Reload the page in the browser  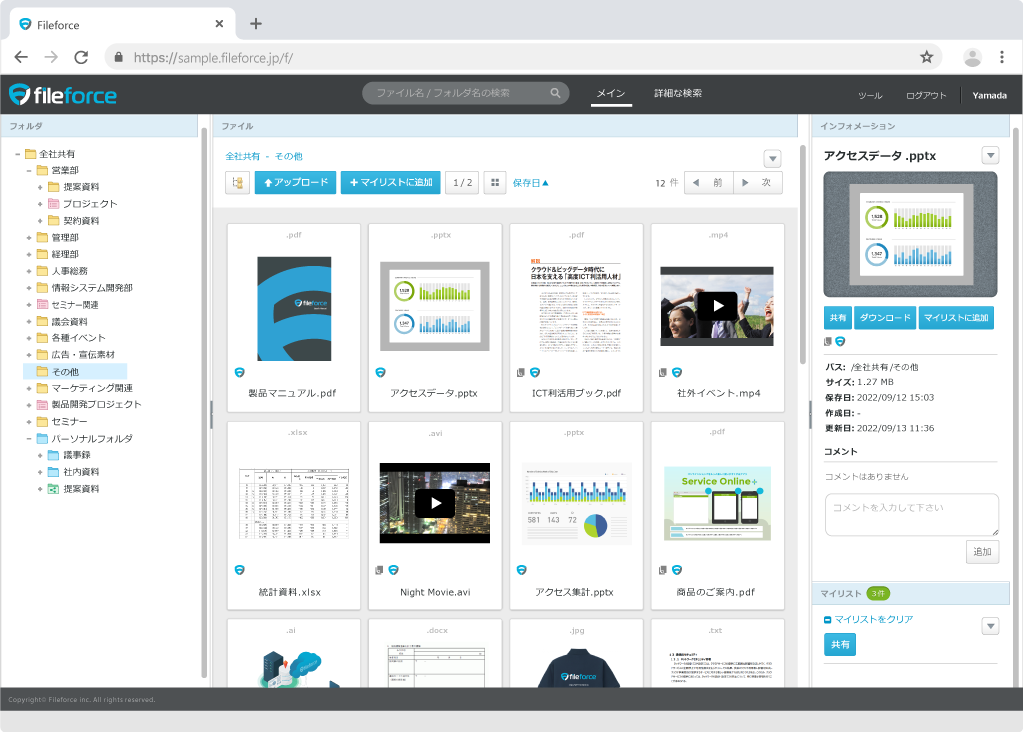(81, 57)
